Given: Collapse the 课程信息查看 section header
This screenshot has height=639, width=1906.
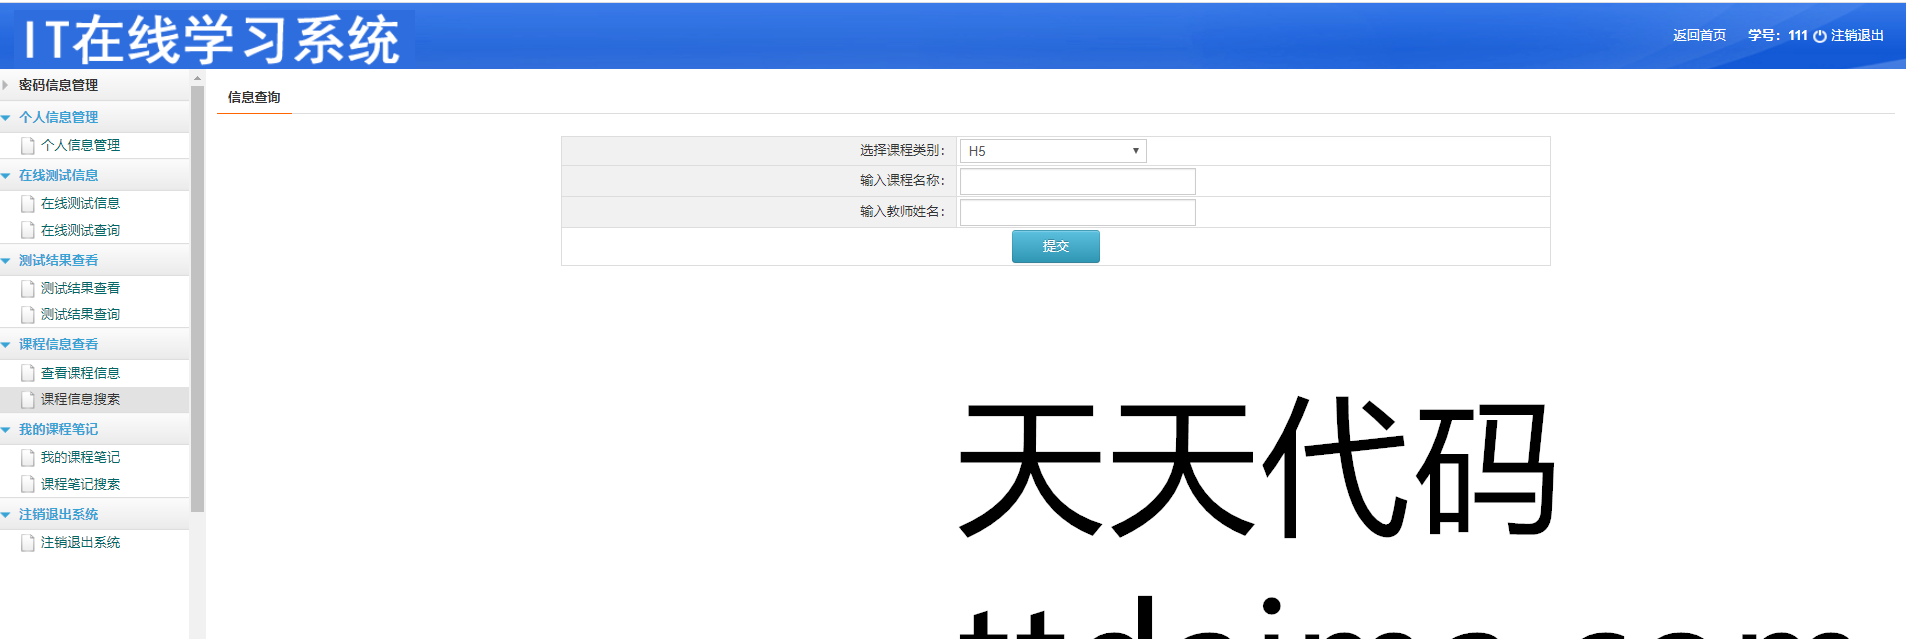Looking at the screenshot, I should pos(58,344).
